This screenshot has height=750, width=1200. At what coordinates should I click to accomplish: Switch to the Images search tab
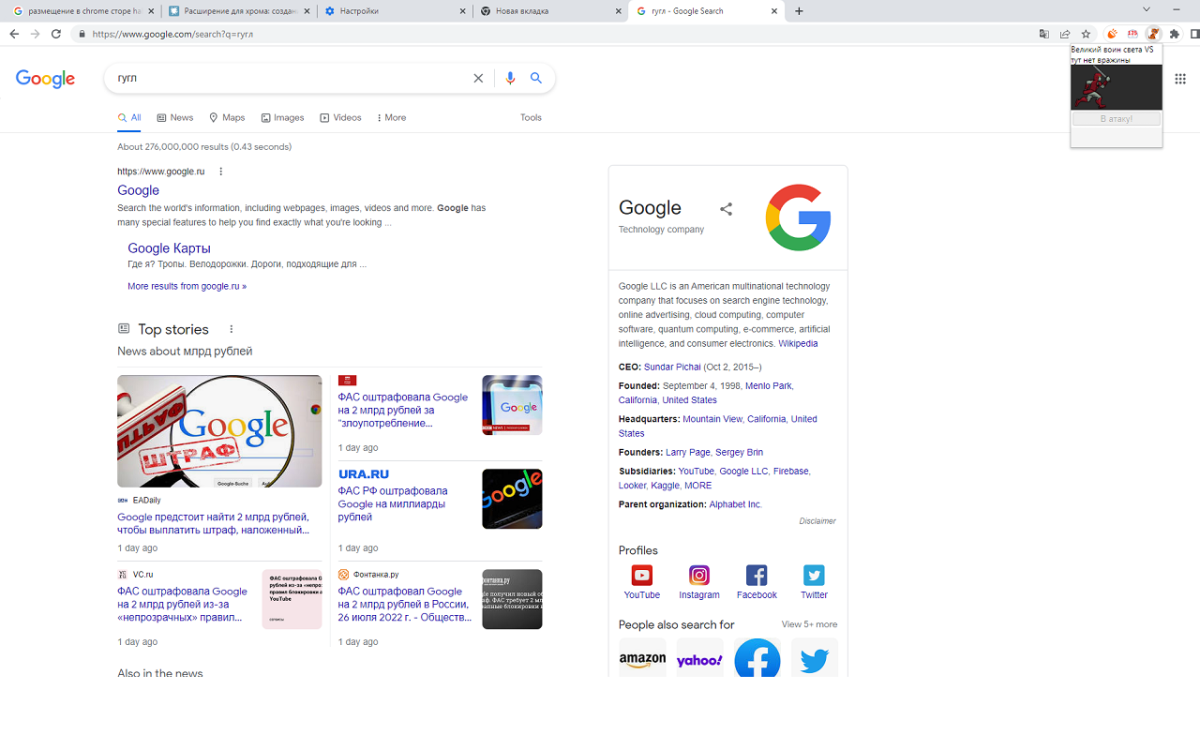click(x=282, y=118)
